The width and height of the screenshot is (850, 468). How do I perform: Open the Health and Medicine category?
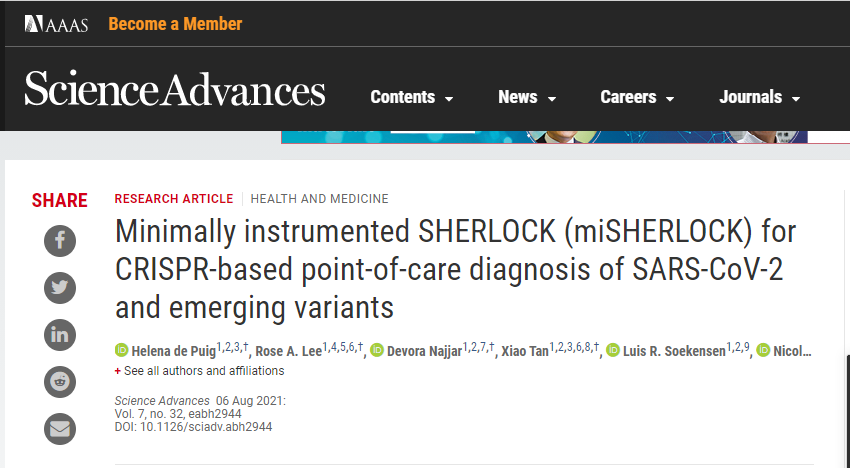319,199
